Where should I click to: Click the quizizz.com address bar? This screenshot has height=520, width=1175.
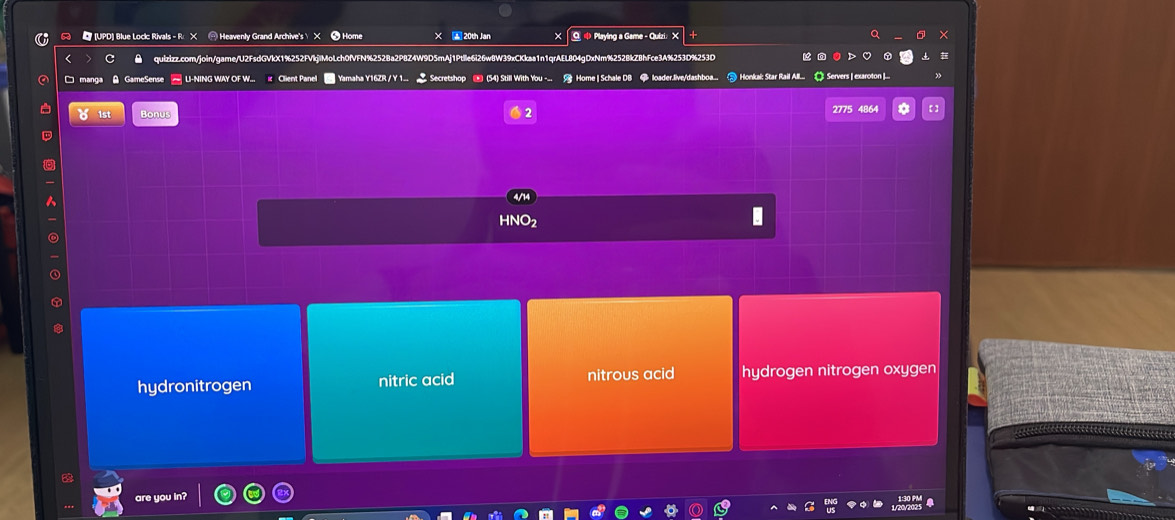[x=430, y=57]
